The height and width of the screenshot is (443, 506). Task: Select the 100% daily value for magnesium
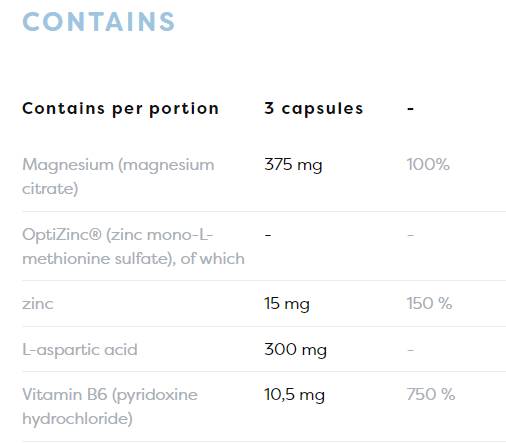click(428, 164)
